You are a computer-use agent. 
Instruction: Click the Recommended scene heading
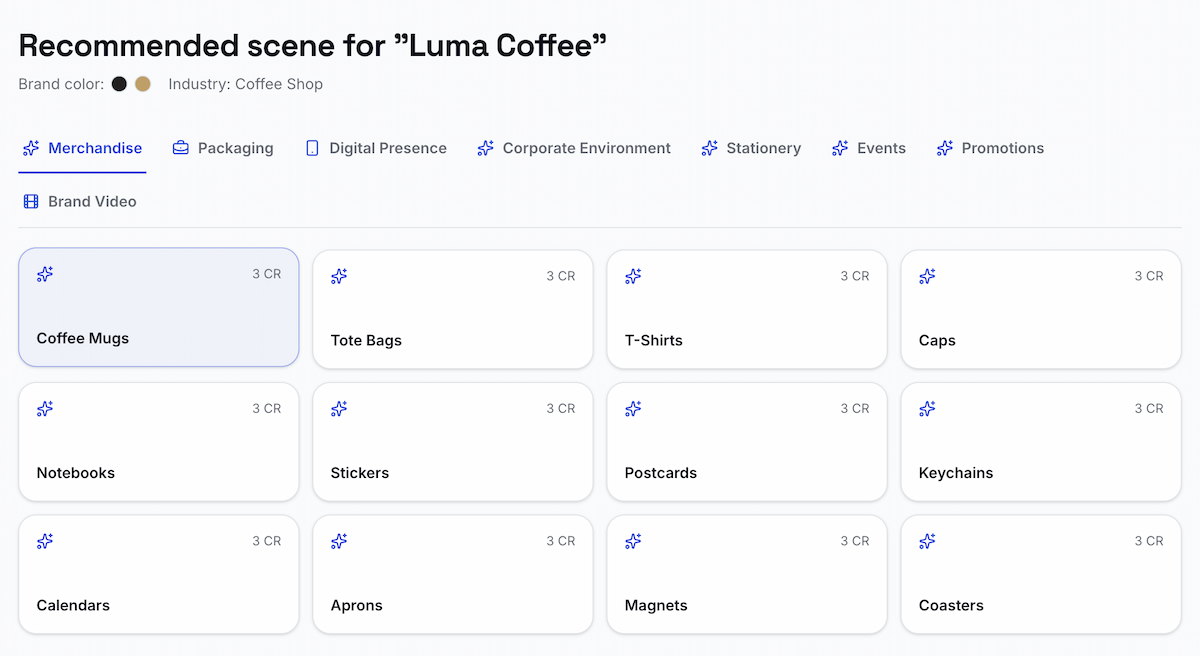(x=313, y=45)
